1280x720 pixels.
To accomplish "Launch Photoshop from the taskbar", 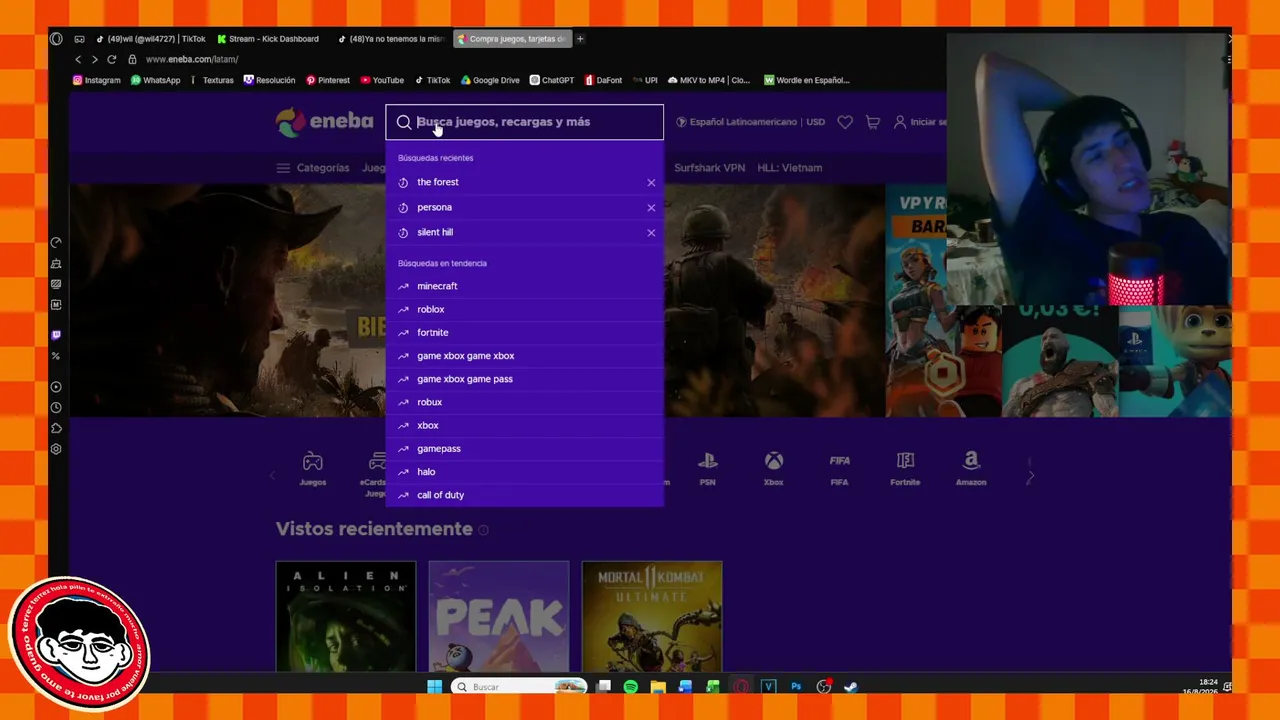I will (796, 687).
